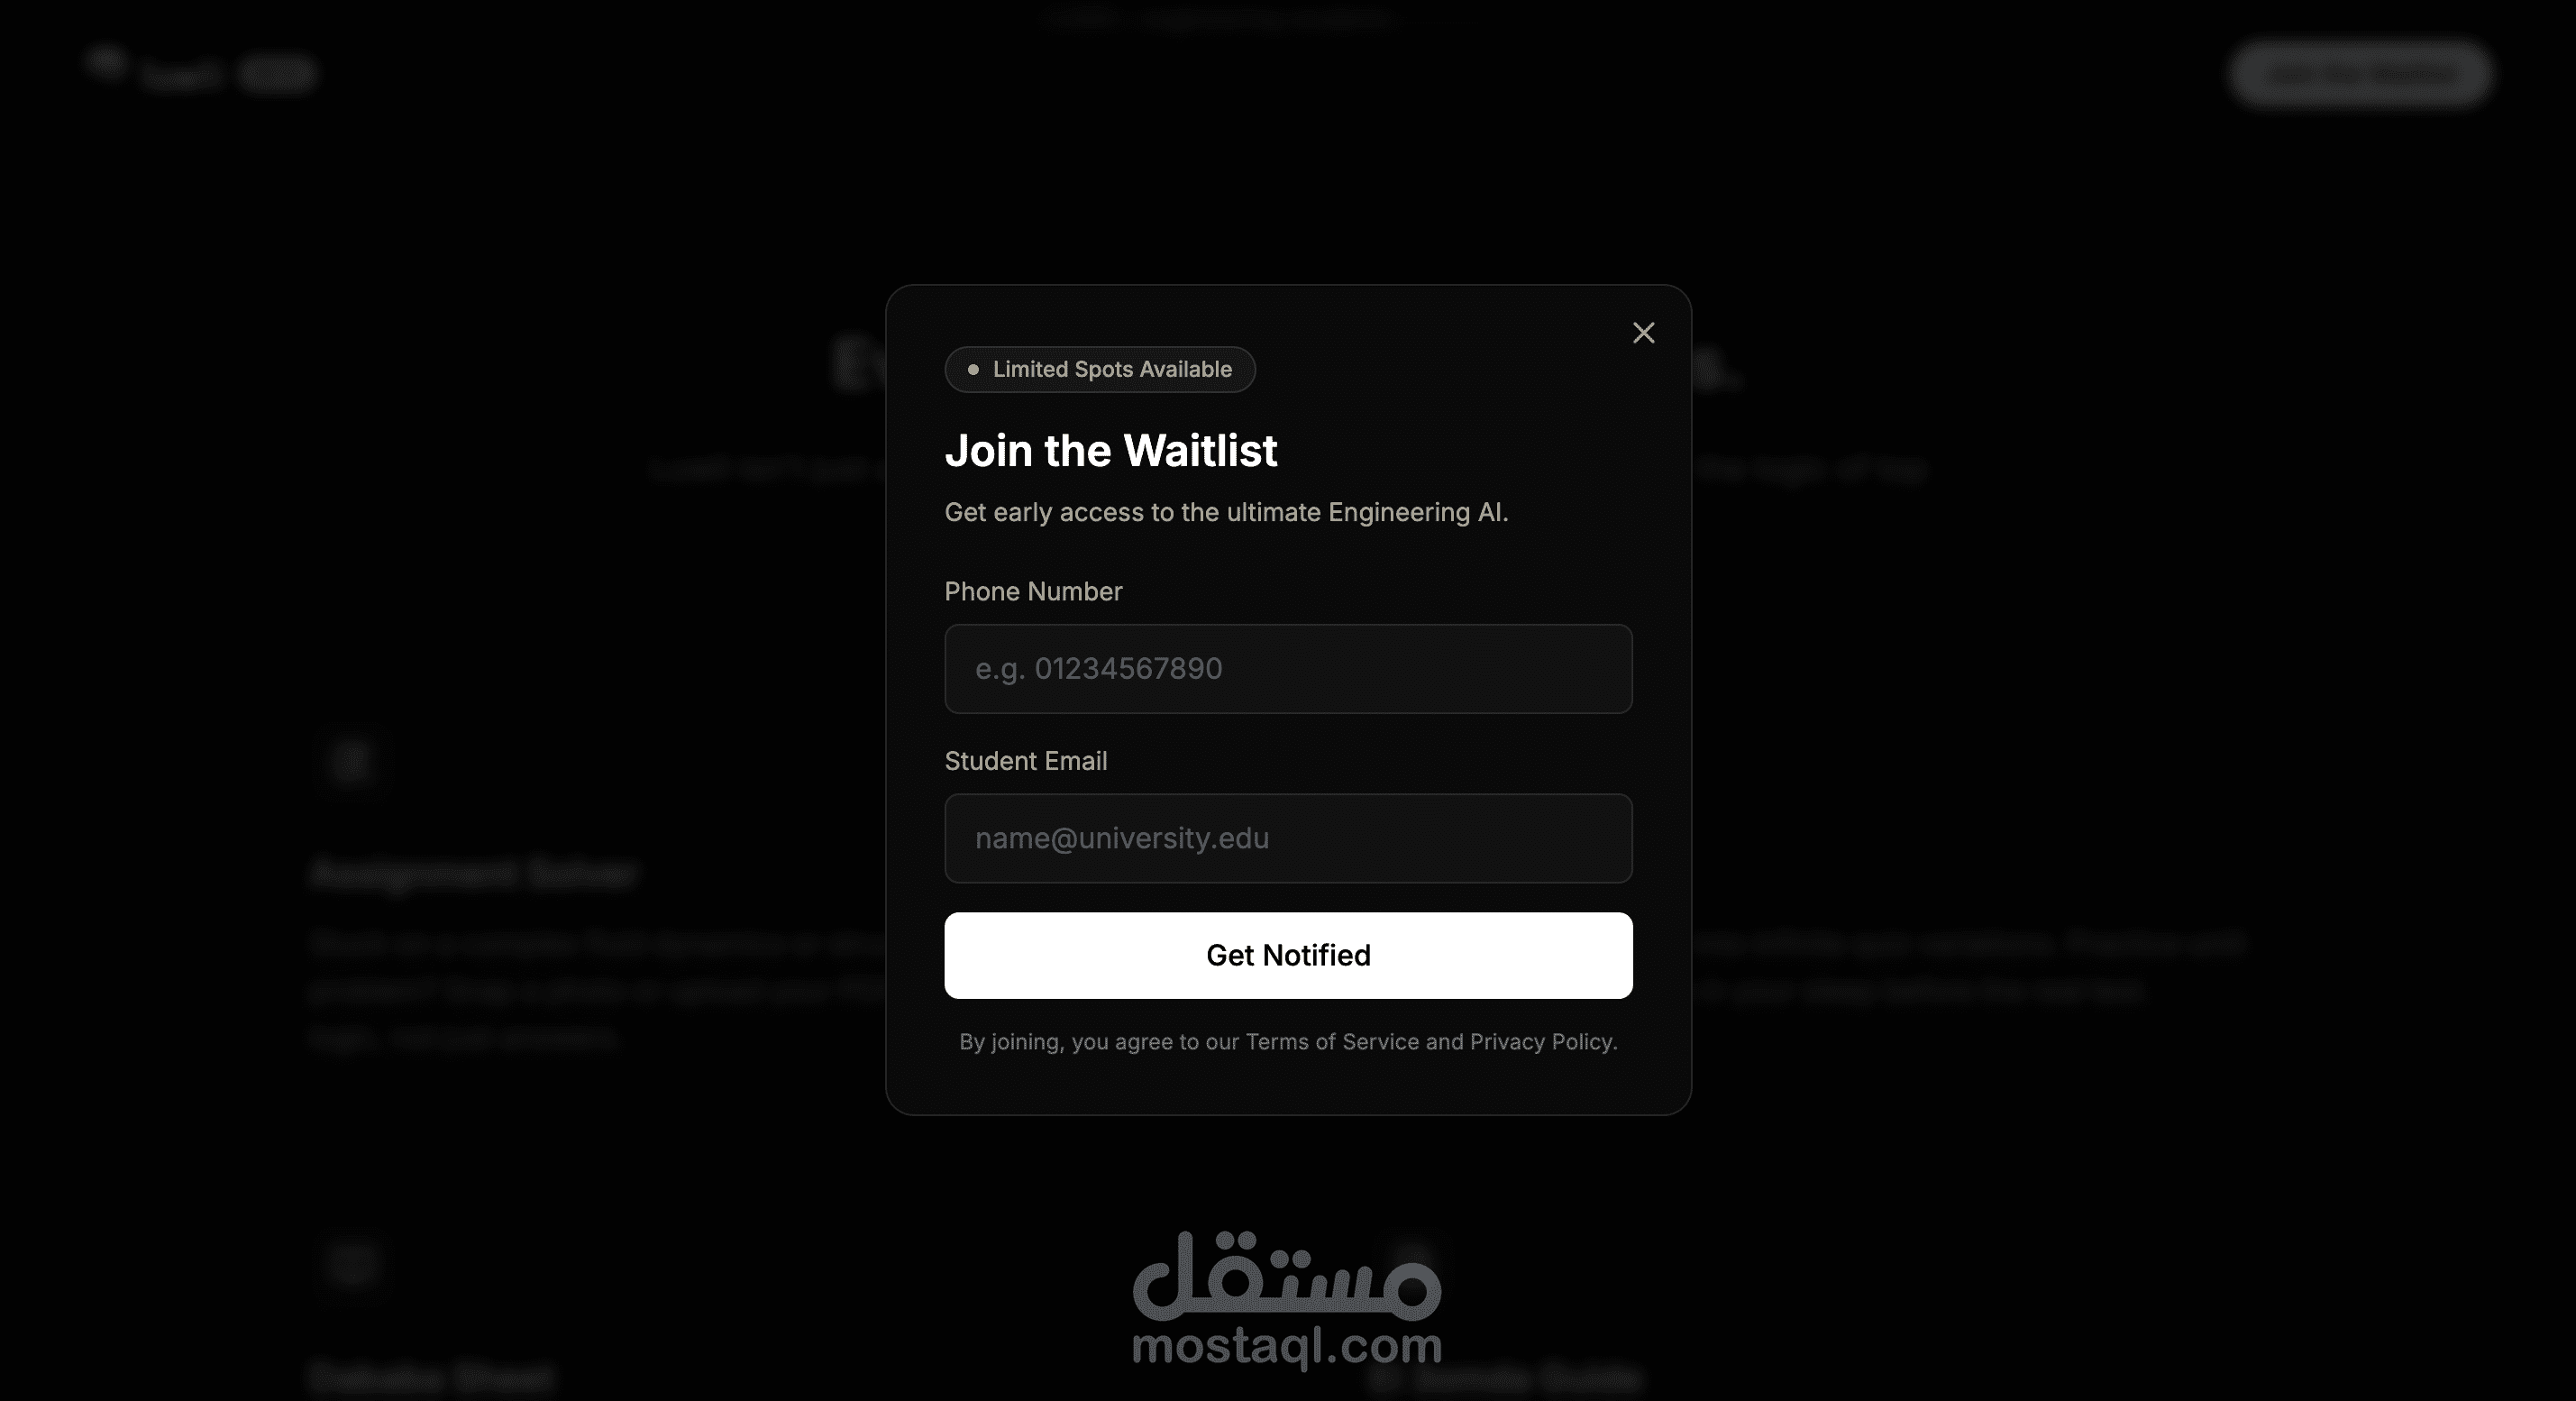Click the Arabic Mostaql watermark logo
The height and width of the screenshot is (1401, 2576).
[x=1287, y=1275]
